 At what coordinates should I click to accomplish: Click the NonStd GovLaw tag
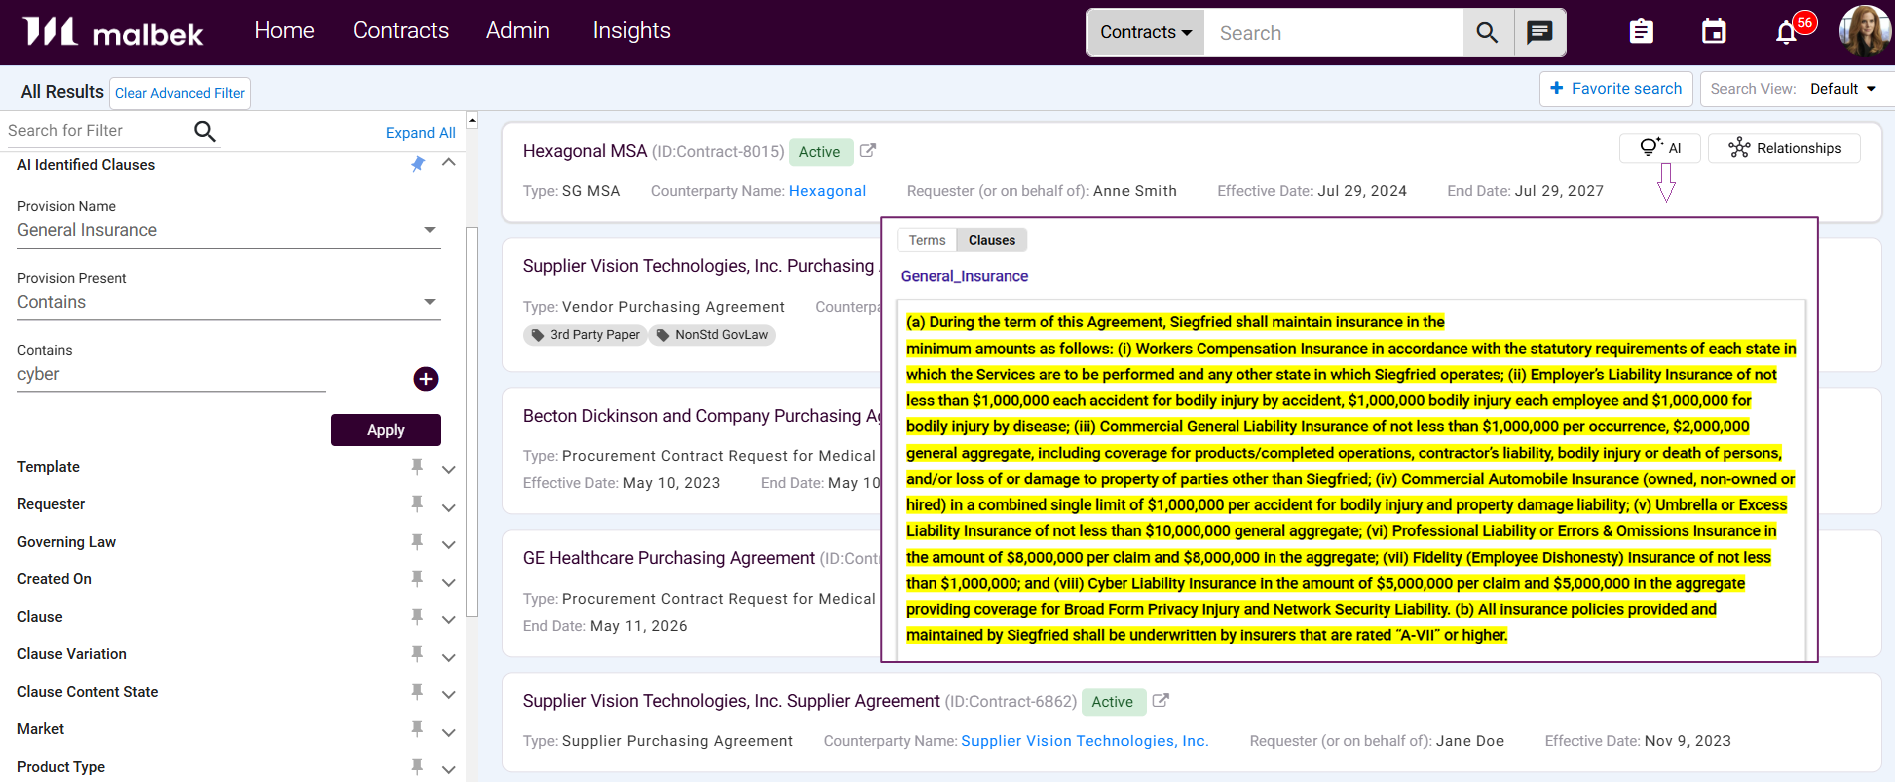[712, 335]
